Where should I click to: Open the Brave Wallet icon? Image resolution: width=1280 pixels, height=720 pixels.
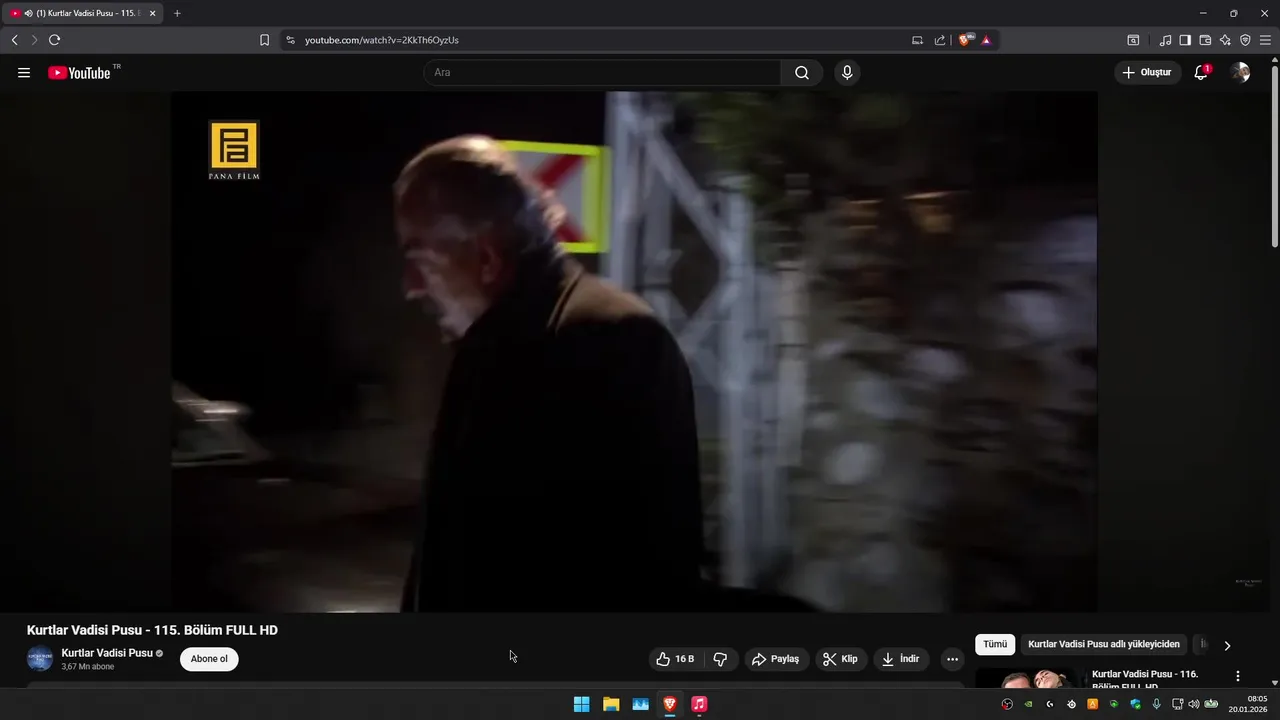(x=1205, y=40)
